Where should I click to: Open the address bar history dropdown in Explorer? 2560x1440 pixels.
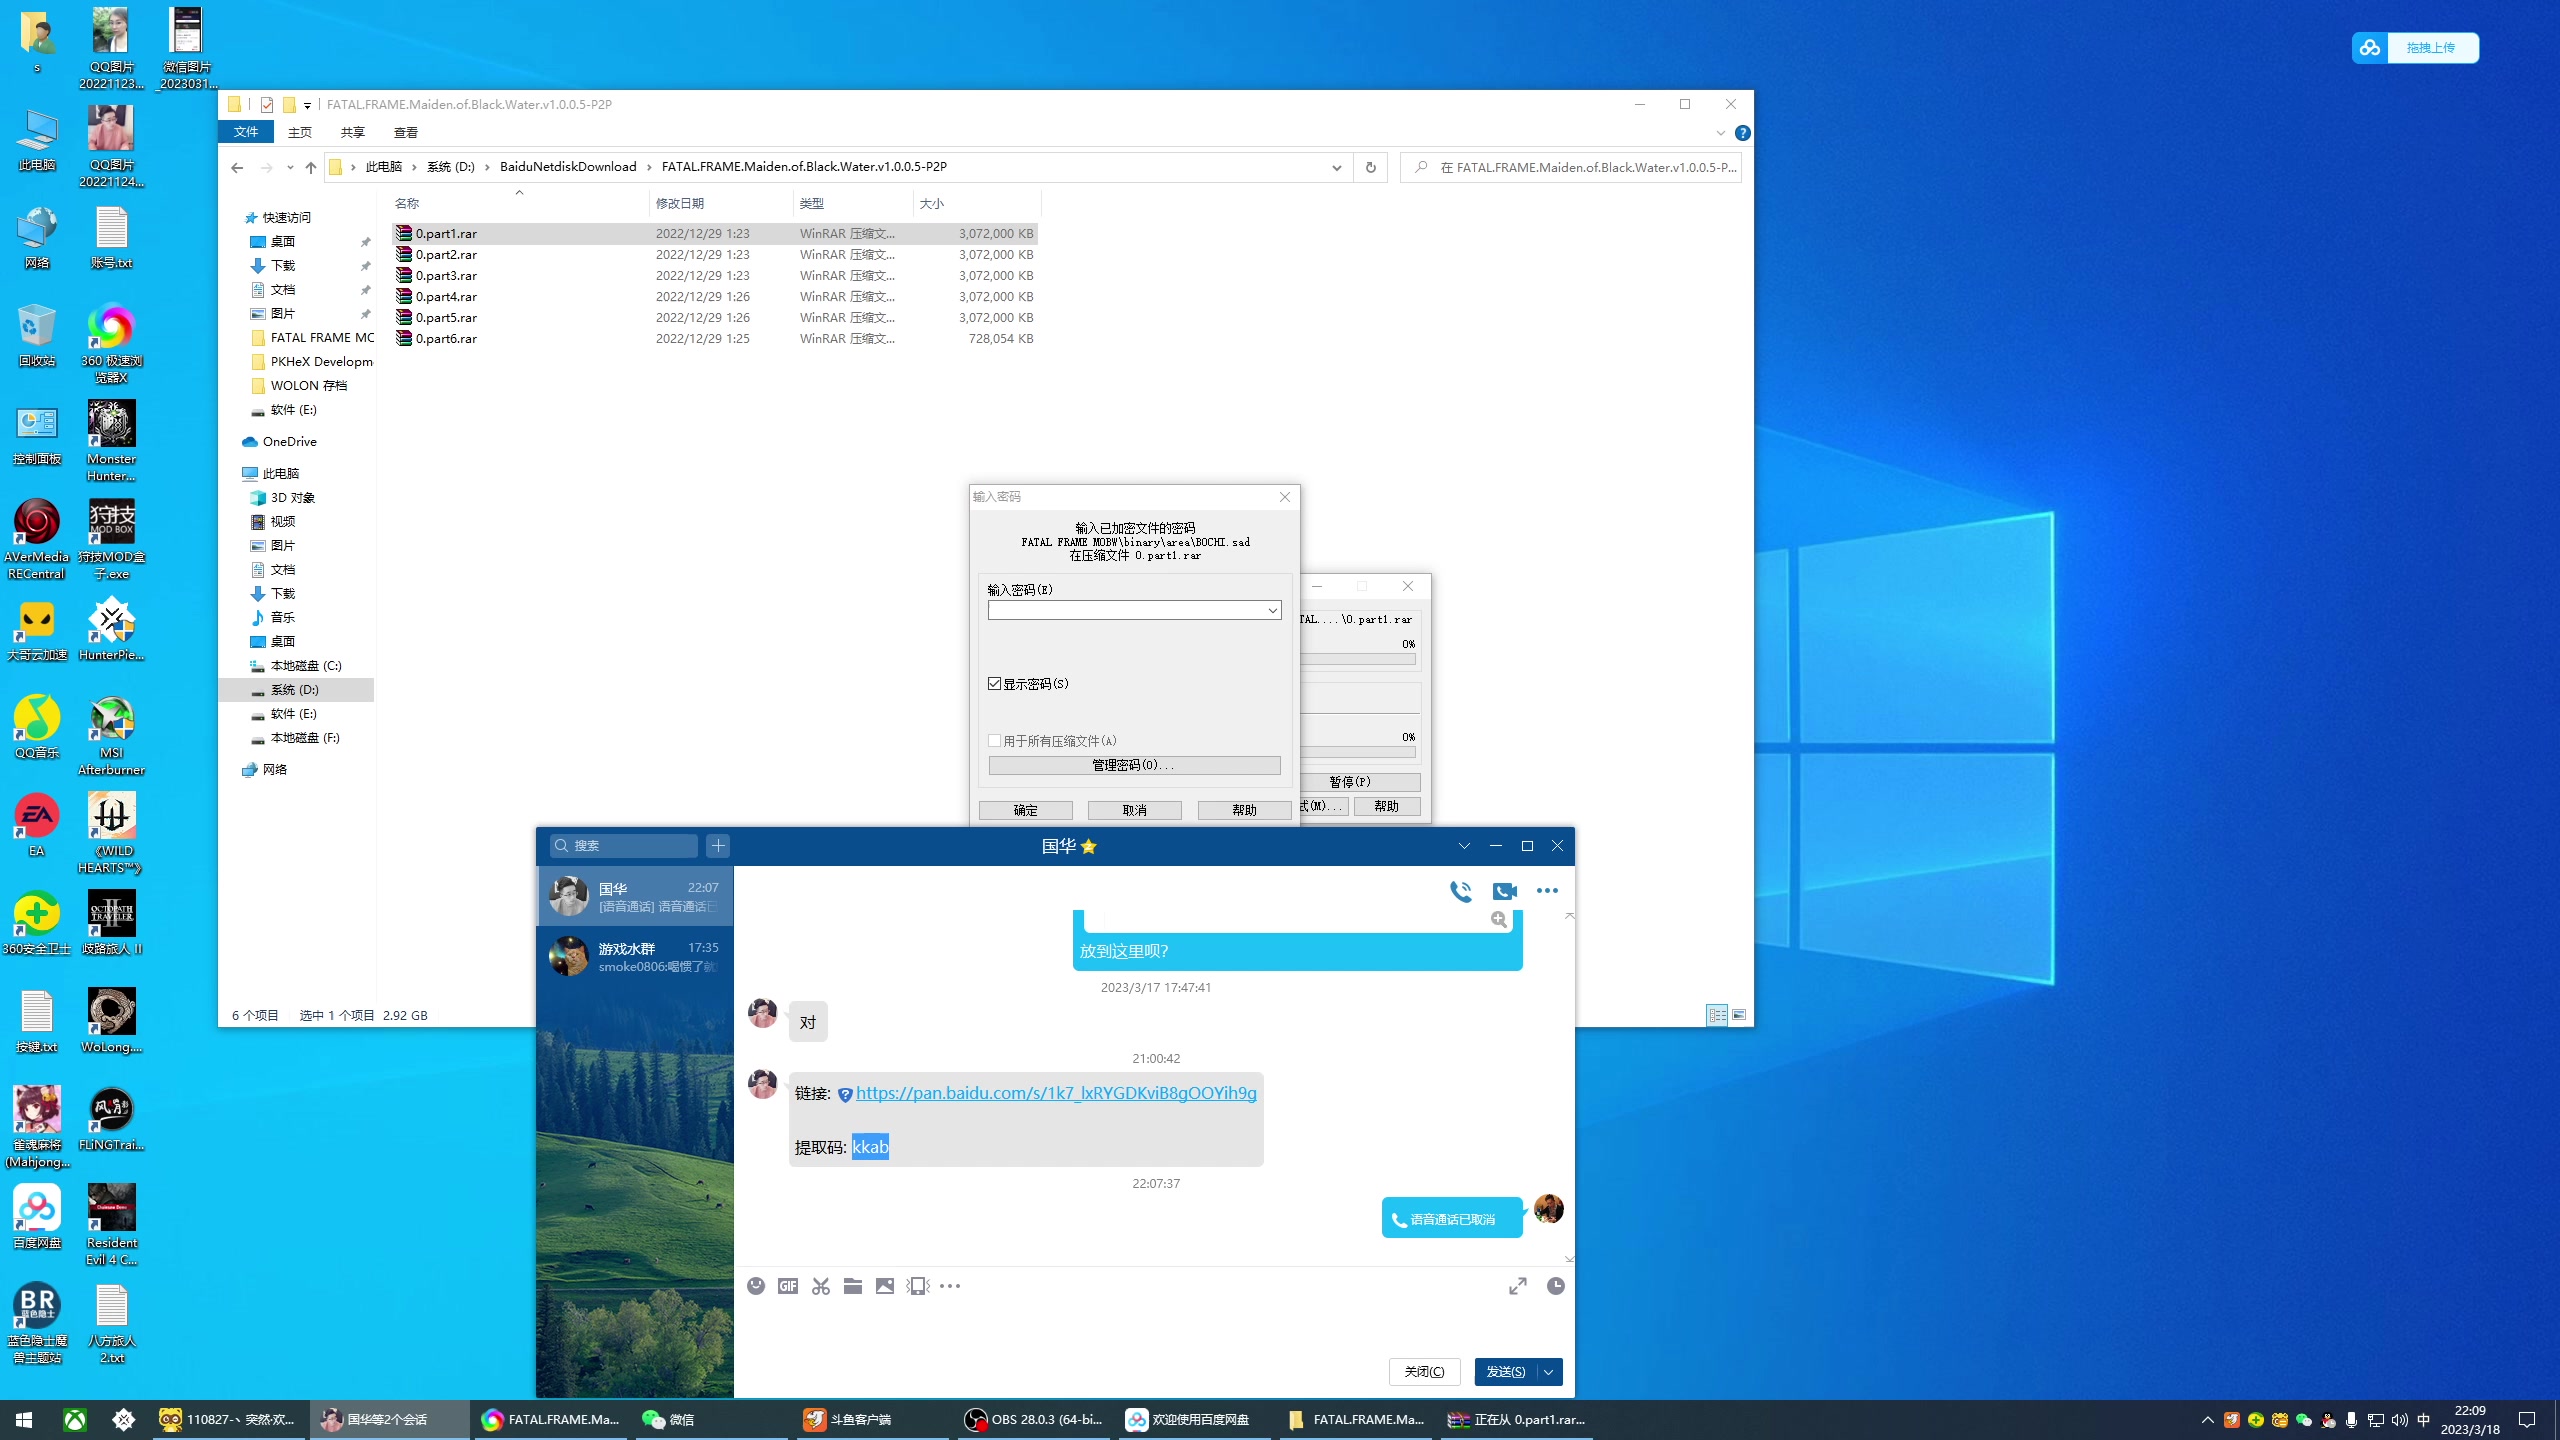1337,167
